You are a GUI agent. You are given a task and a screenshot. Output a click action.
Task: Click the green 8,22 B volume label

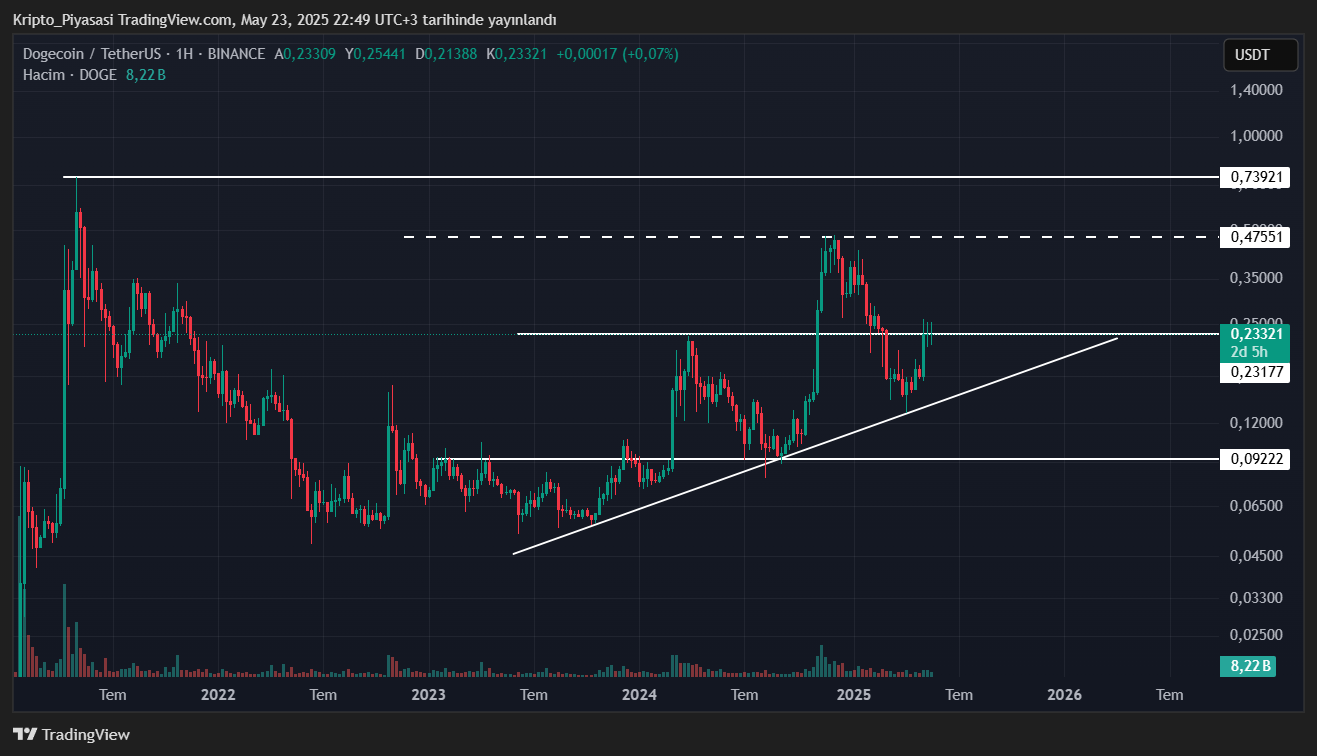1247,666
